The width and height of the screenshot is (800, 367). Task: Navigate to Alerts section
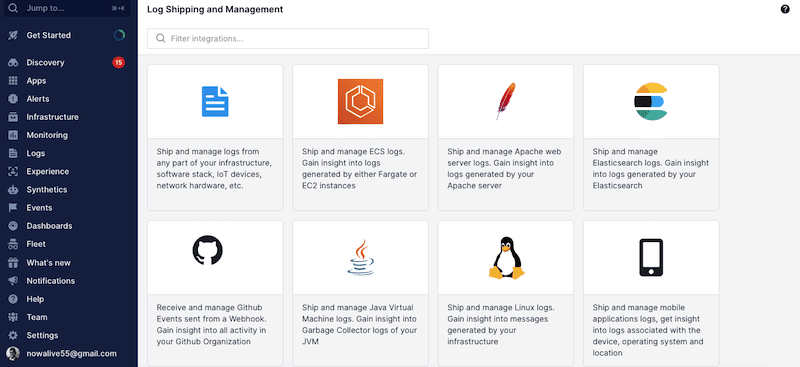[x=38, y=99]
